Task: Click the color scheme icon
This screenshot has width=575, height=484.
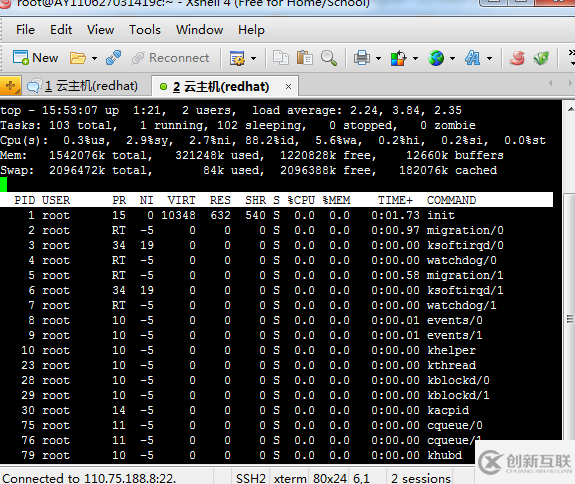Action: coord(399,58)
